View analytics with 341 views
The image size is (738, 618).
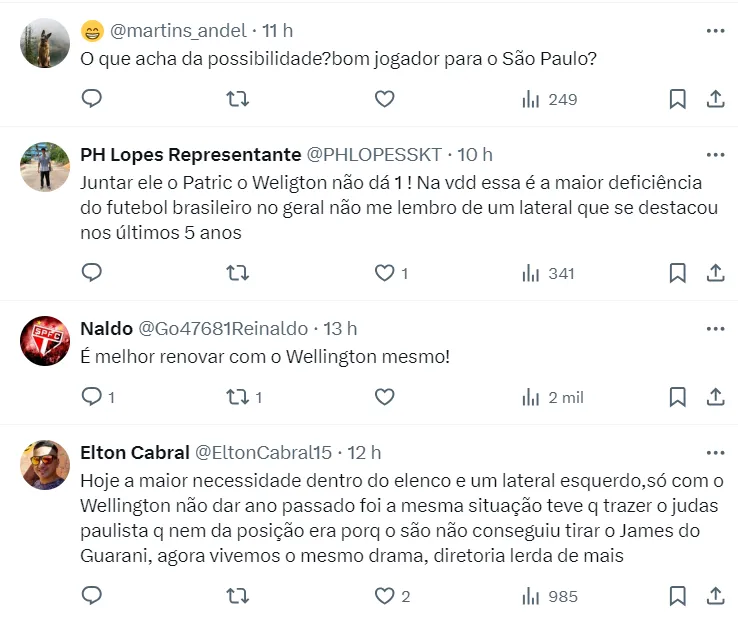pyautogui.click(x=549, y=273)
